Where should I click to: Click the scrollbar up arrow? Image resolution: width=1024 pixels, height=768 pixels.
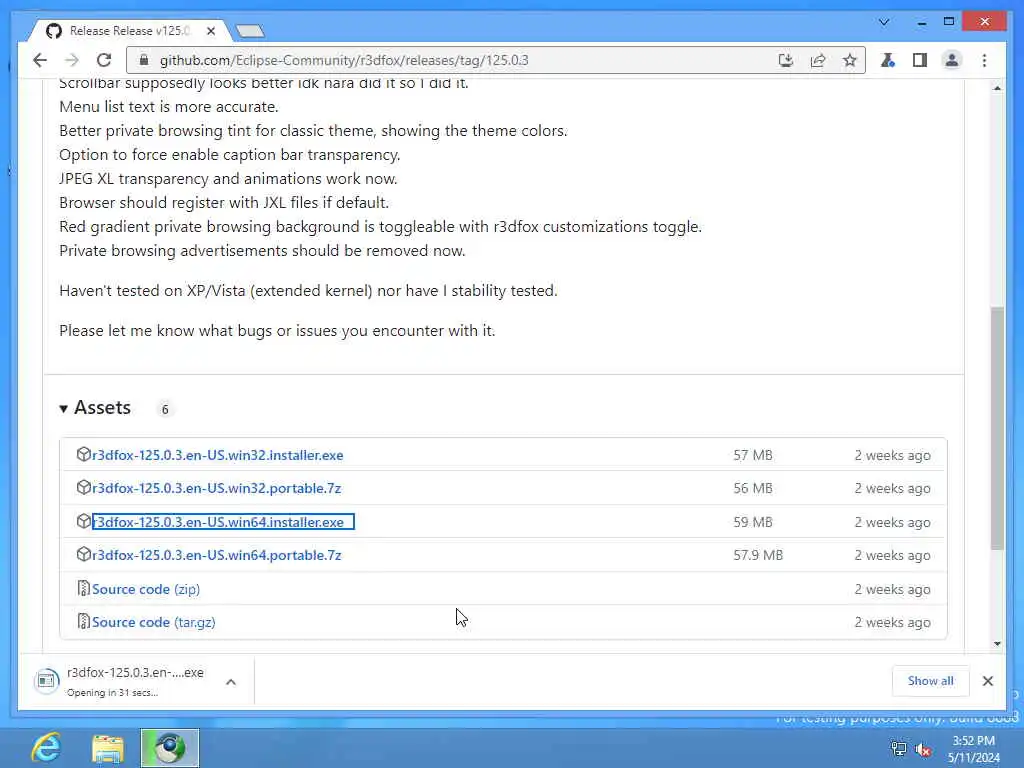(x=997, y=88)
